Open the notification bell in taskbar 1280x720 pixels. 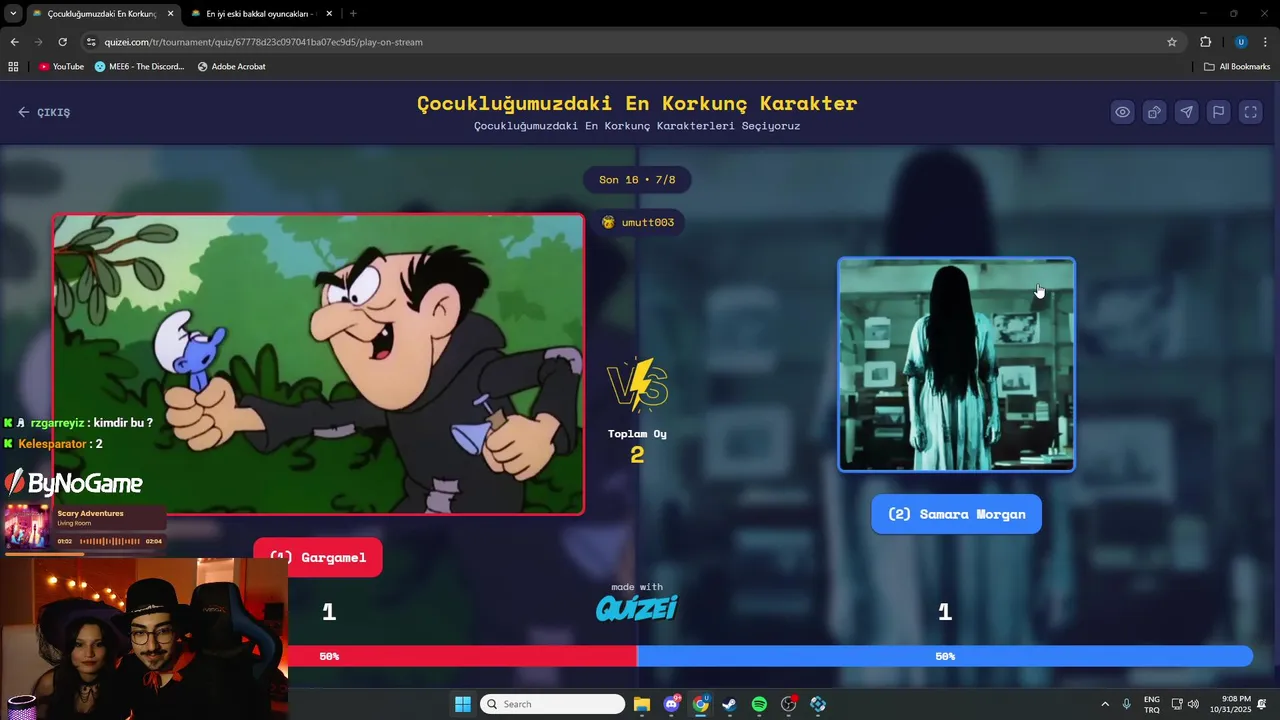[x=1263, y=704]
